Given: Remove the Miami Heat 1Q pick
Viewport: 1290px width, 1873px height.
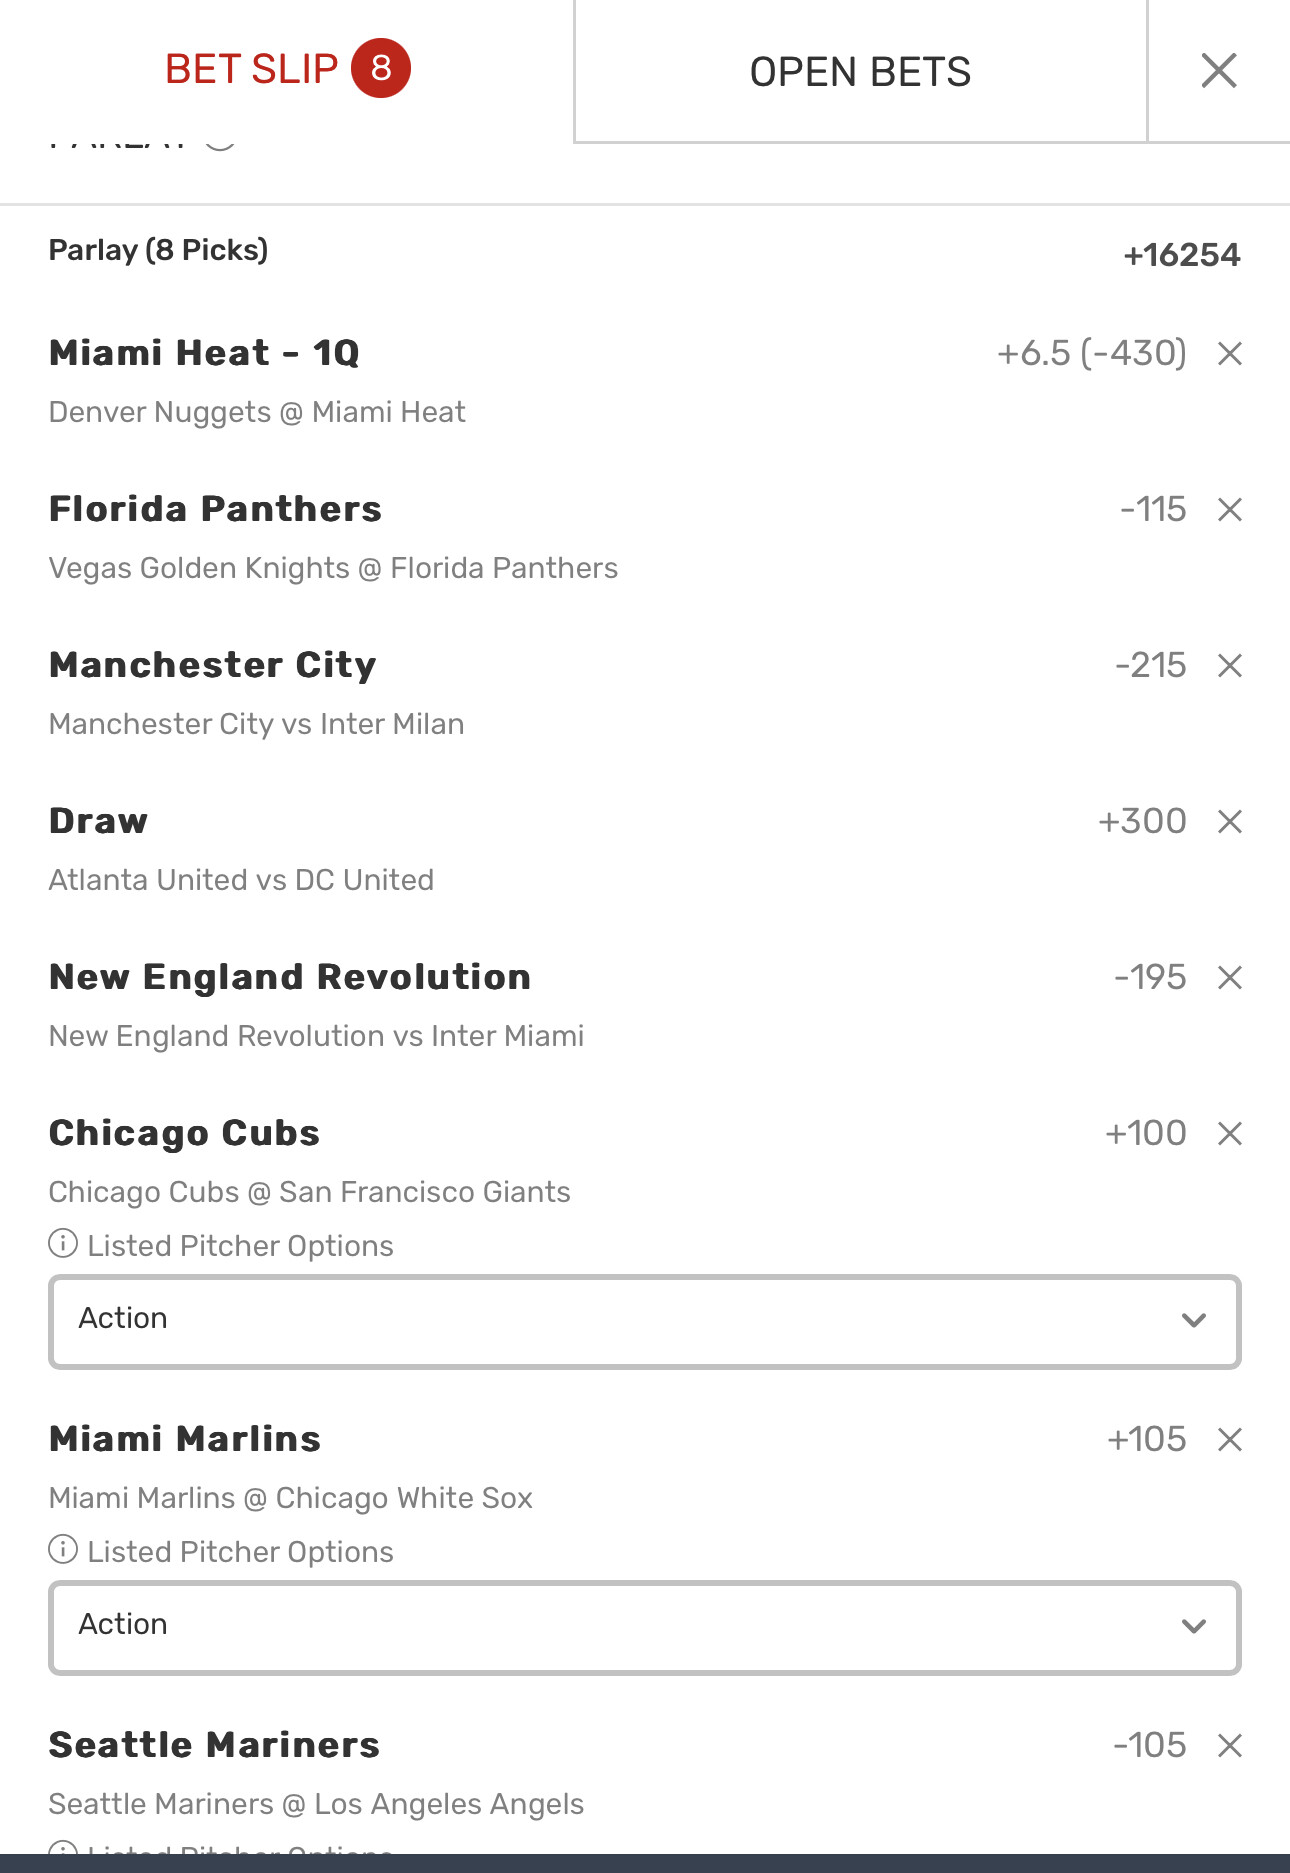Looking at the screenshot, I should [x=1229, y=353].
